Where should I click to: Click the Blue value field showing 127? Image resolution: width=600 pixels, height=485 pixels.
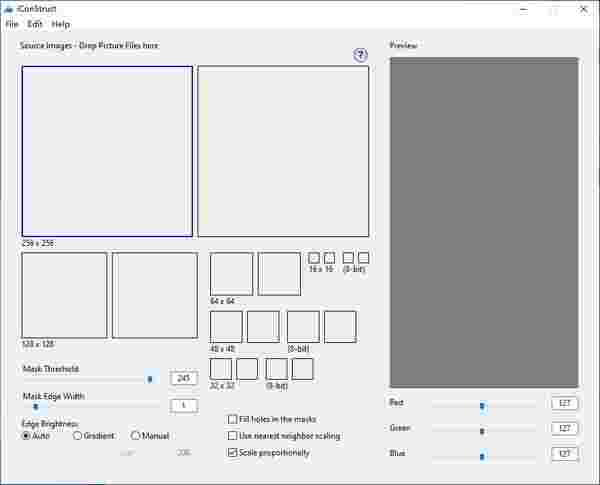564,454
